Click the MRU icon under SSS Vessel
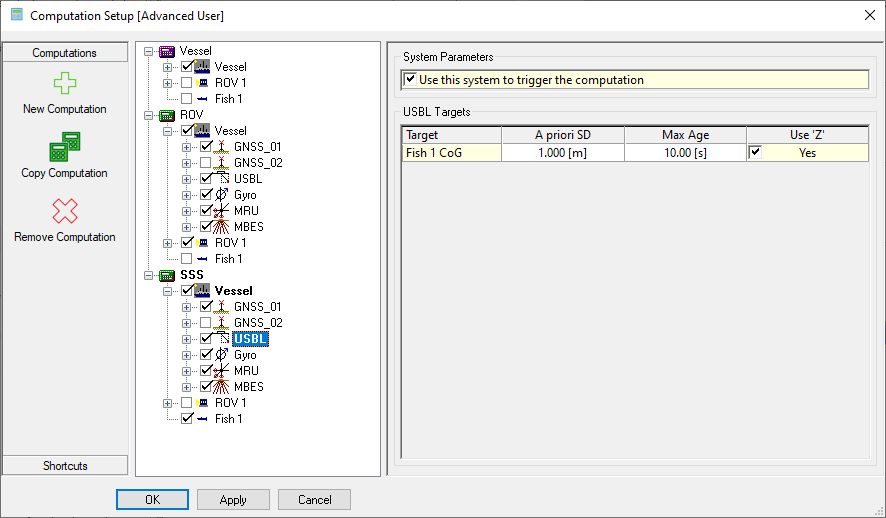 (222, 371)
